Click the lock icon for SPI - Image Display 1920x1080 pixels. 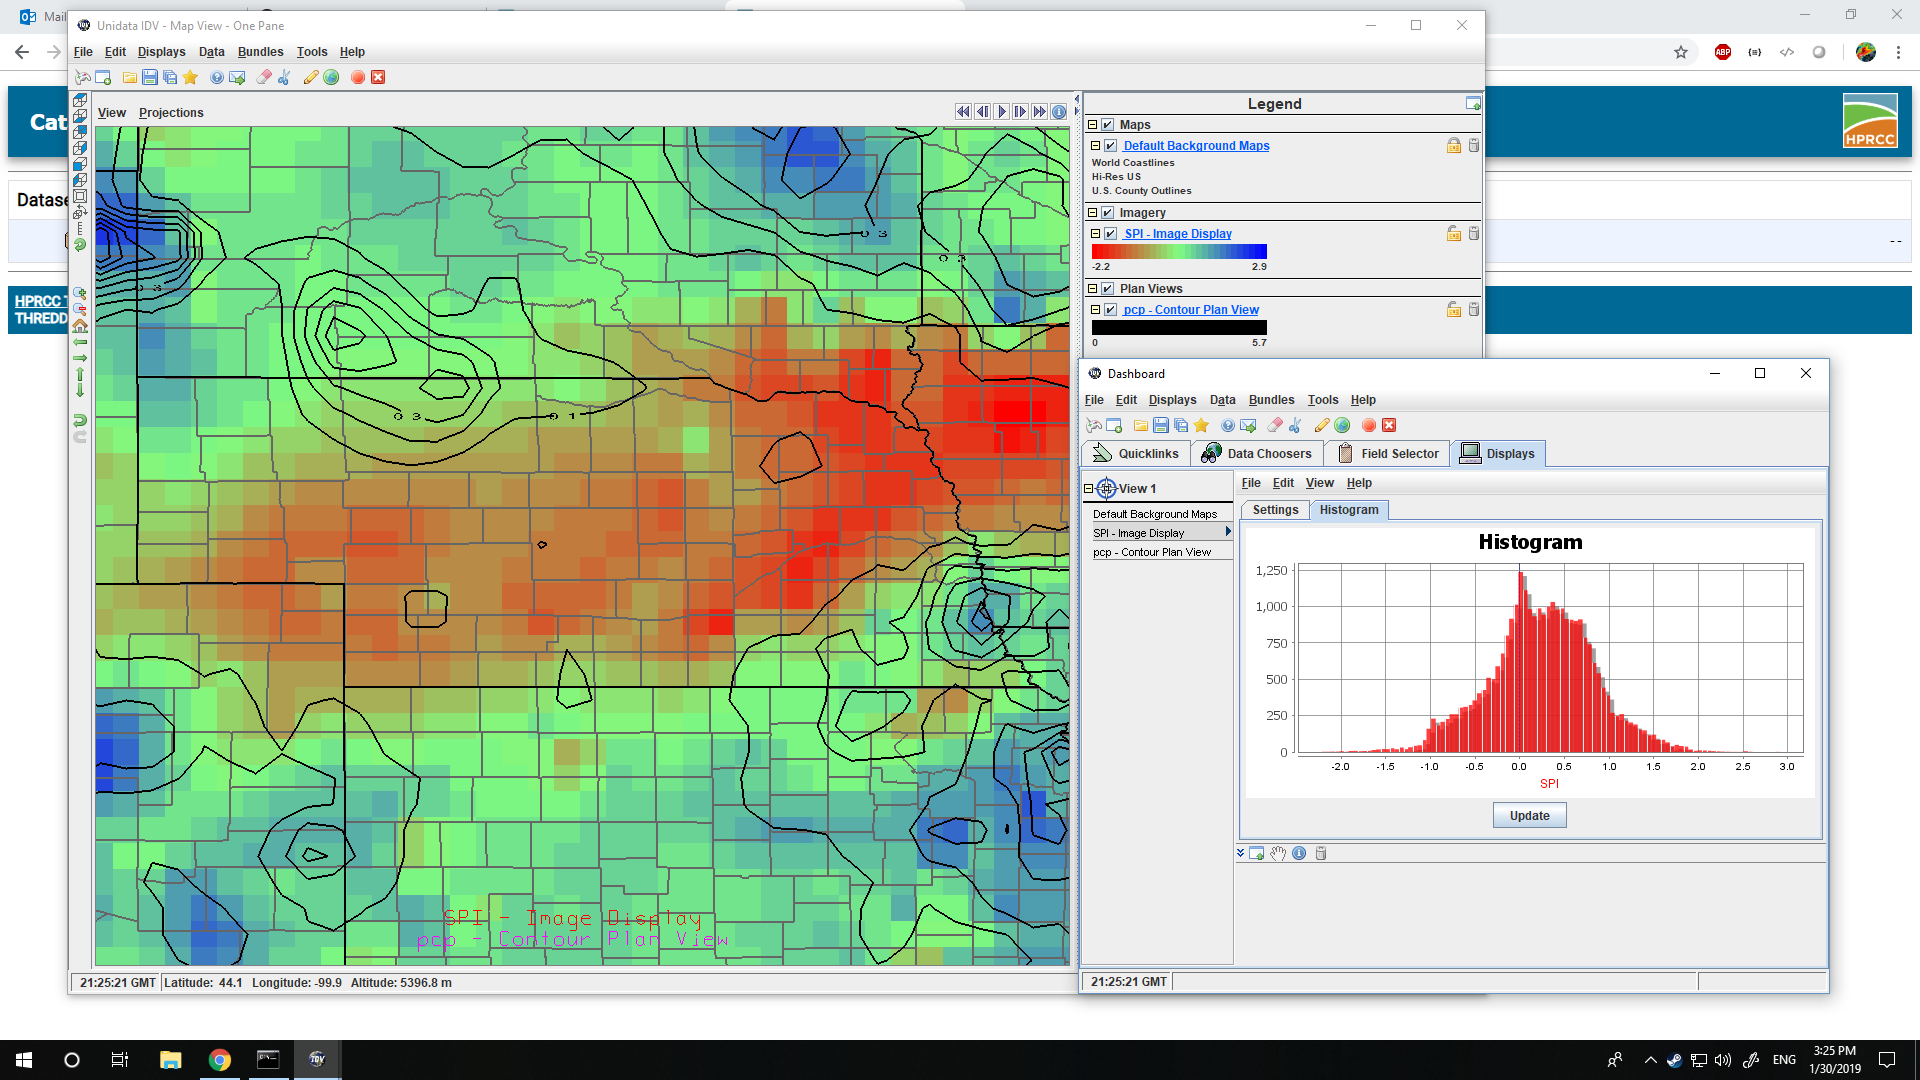pyautogui.click(x=1454, y=234)
